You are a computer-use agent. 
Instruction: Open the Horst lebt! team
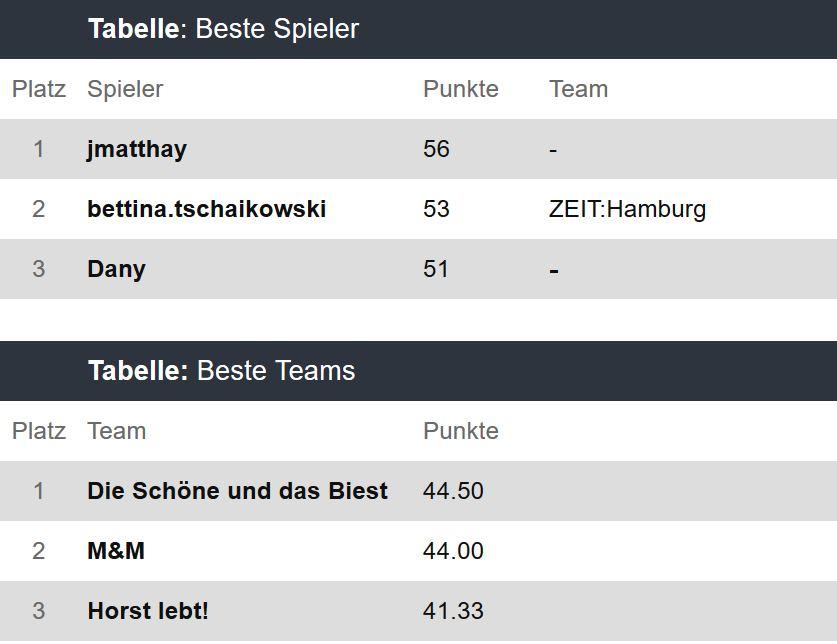pos(148,611)
